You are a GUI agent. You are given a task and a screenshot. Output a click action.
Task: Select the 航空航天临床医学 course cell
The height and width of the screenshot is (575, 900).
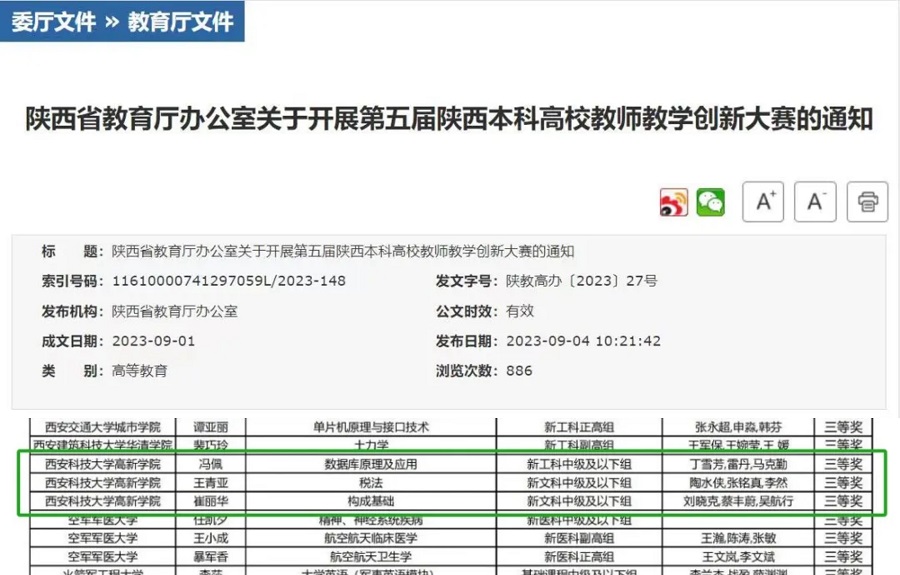370,538
